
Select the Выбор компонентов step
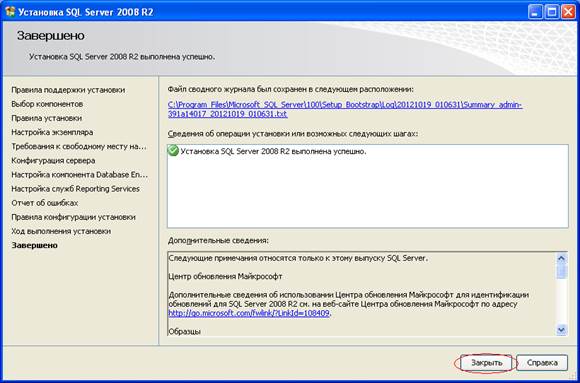[x=47, y=104]
